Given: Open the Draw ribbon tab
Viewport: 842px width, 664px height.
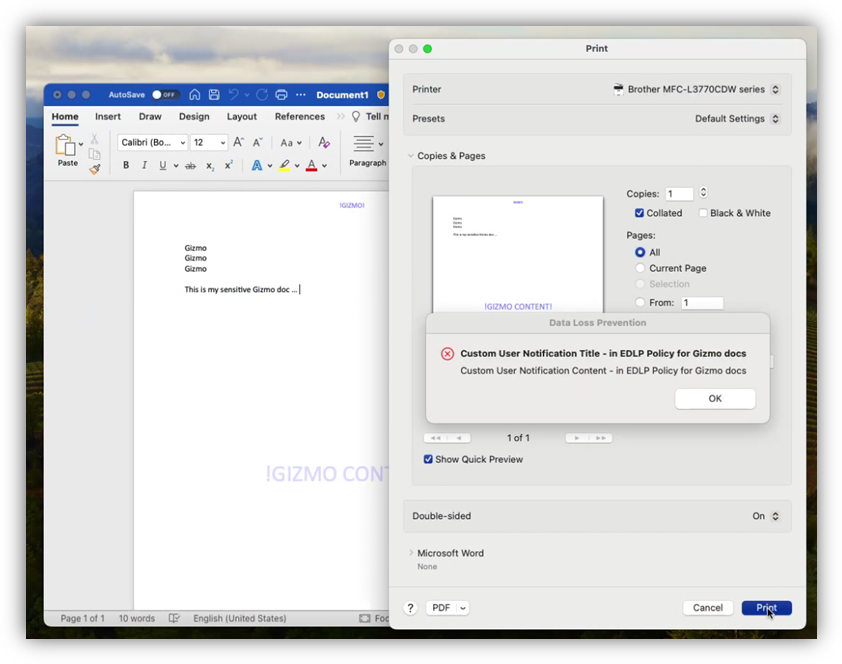Looking at the screenshot, I should pos(150,116).
